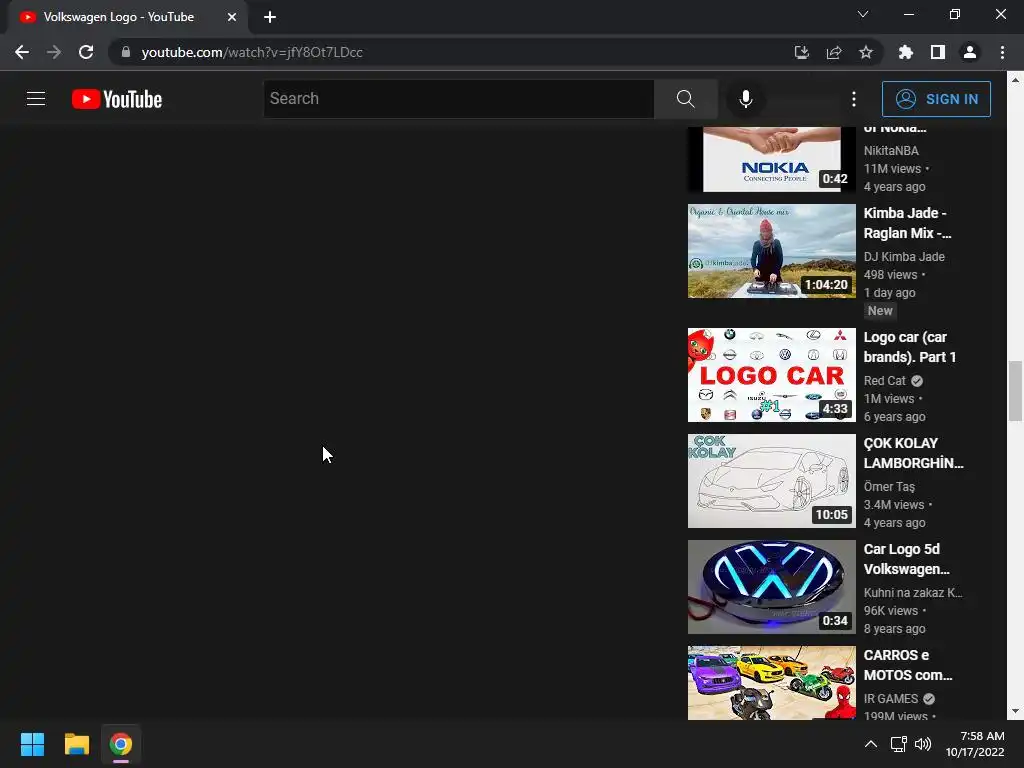Click '3.4M views' text
This screenshot has height=768, width=1024.
coord(893,505)
